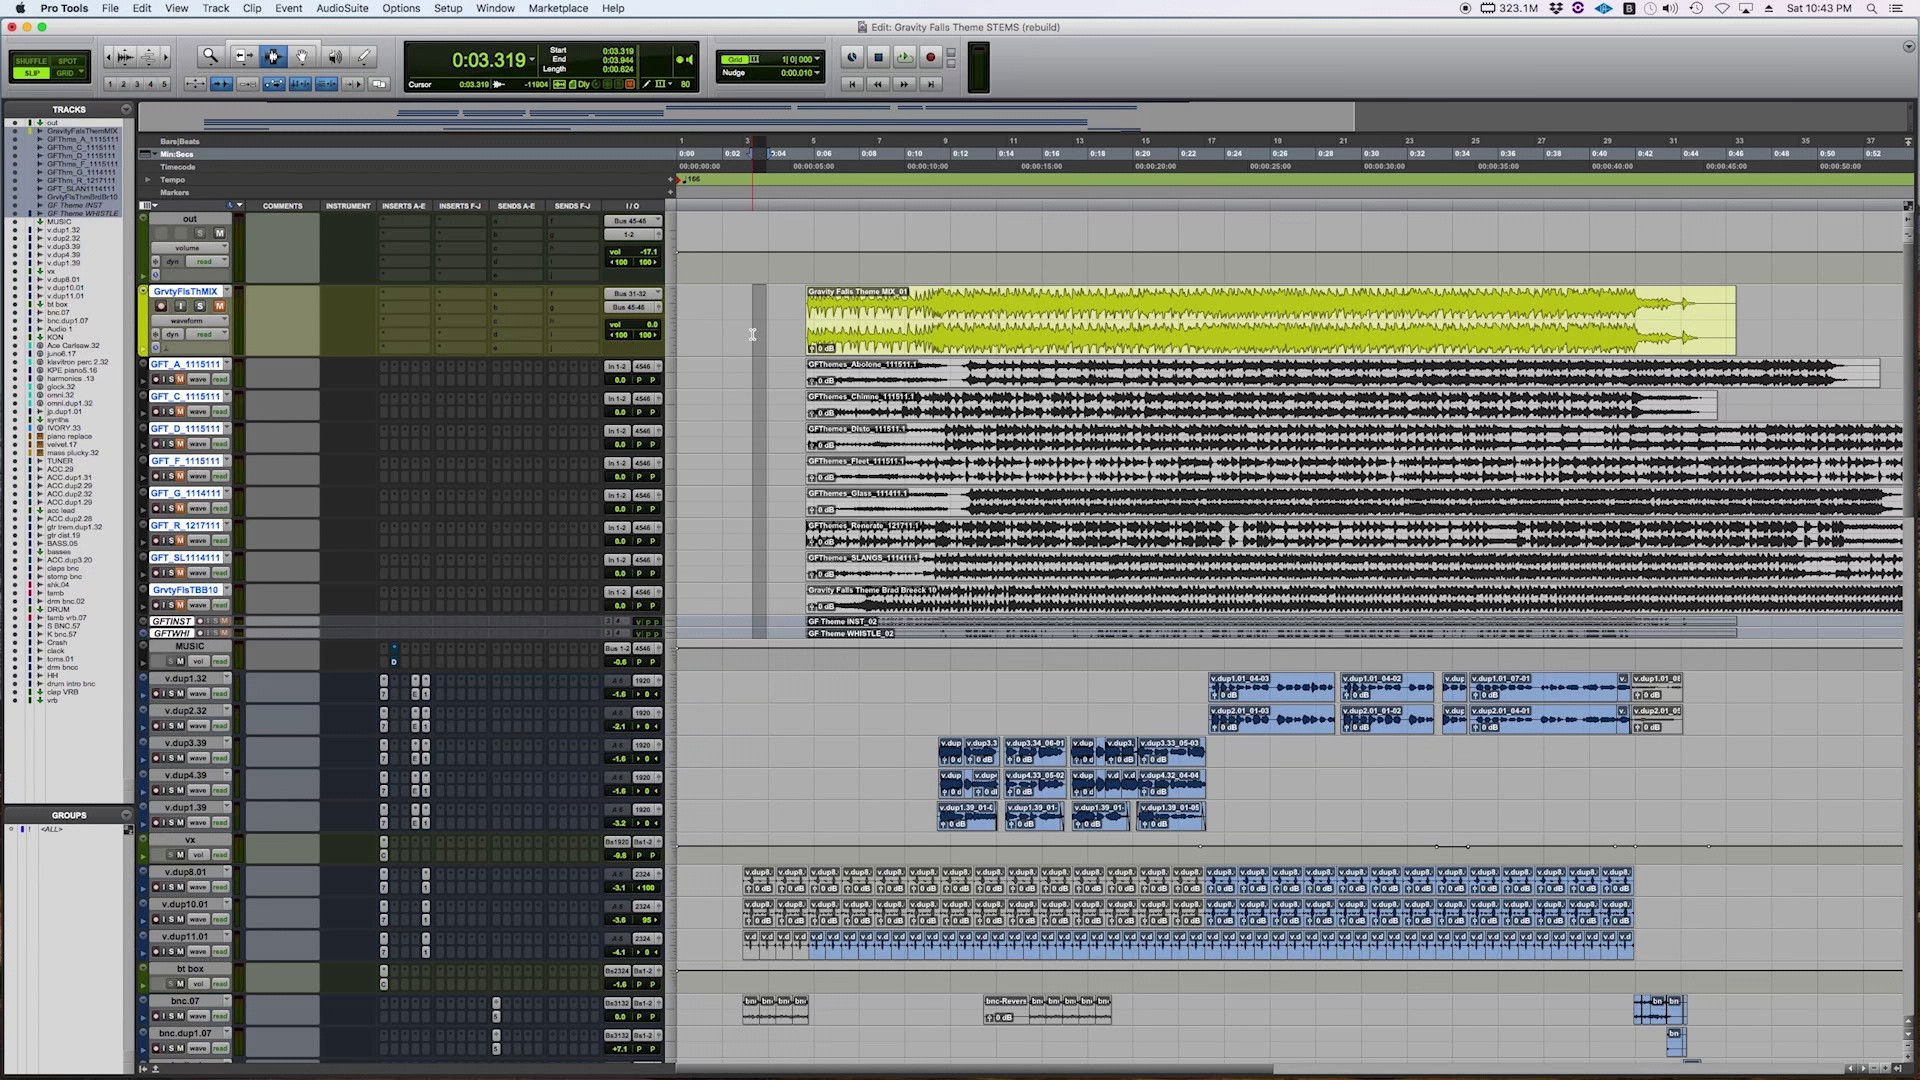Switch to GRID edit mode
This screenshot has width=1920, height=1080.
click(64, 73)
